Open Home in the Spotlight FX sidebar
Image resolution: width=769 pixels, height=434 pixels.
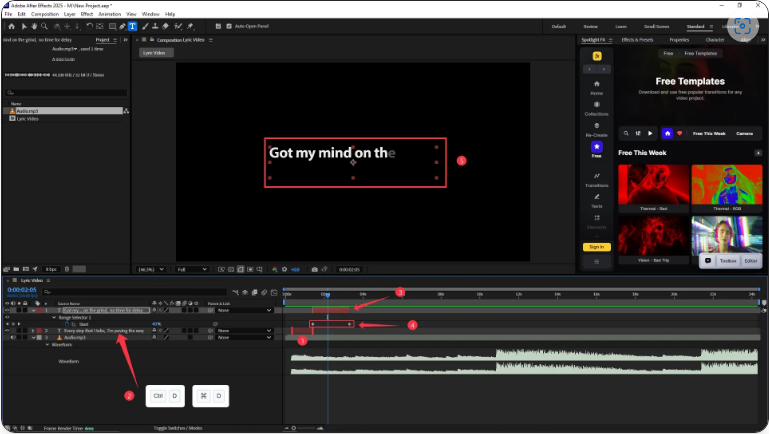[x=596, y=87]
